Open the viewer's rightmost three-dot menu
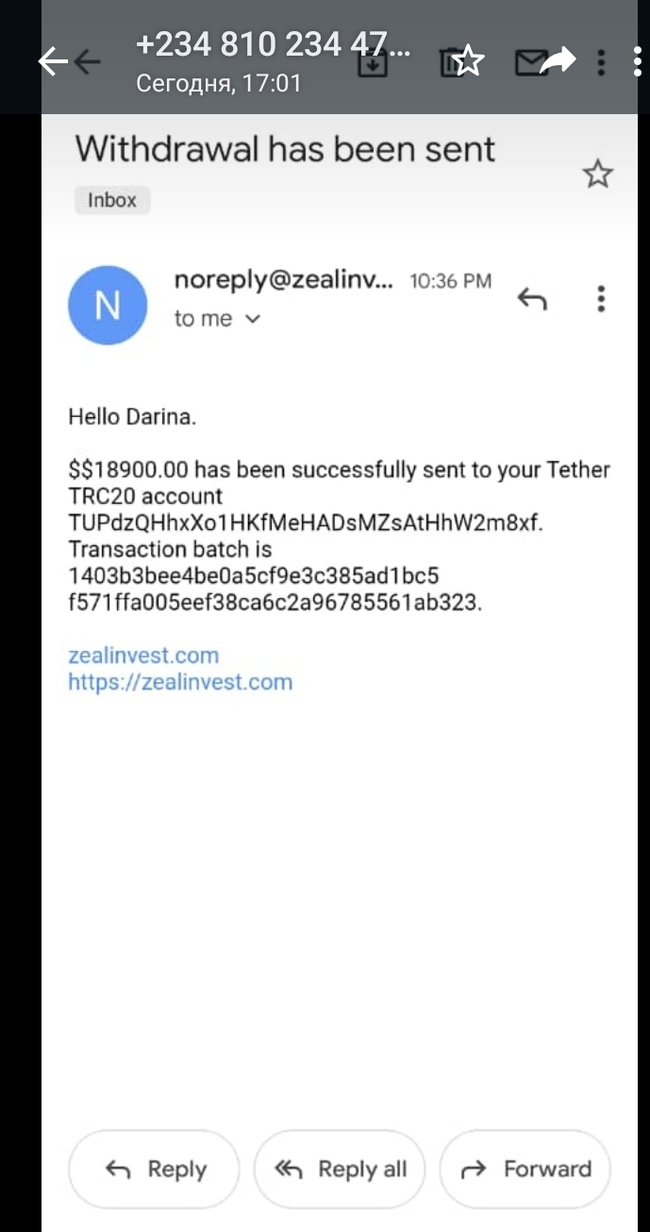 (x=638, y=62)
